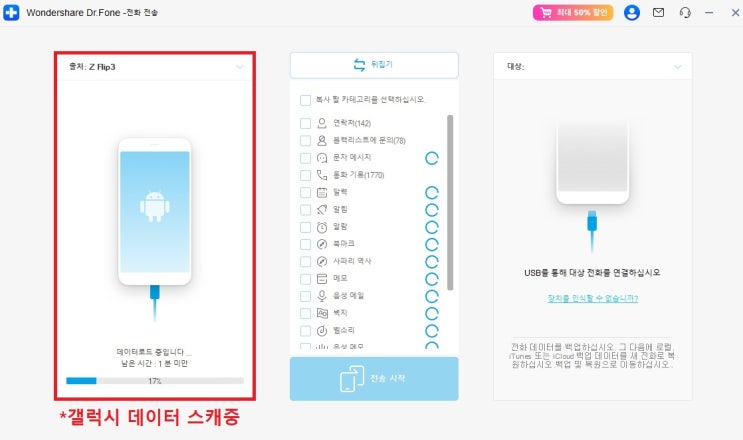Click the start transfer button

coord(374,378)
